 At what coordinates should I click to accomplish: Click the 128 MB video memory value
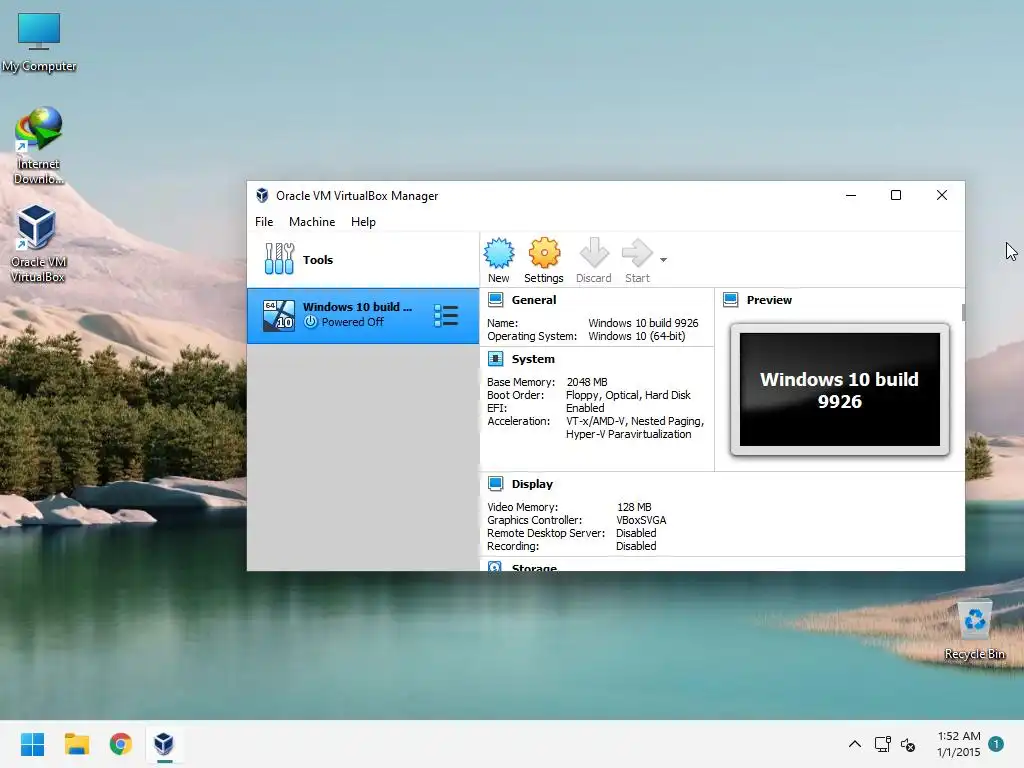(x=634, y=507)
